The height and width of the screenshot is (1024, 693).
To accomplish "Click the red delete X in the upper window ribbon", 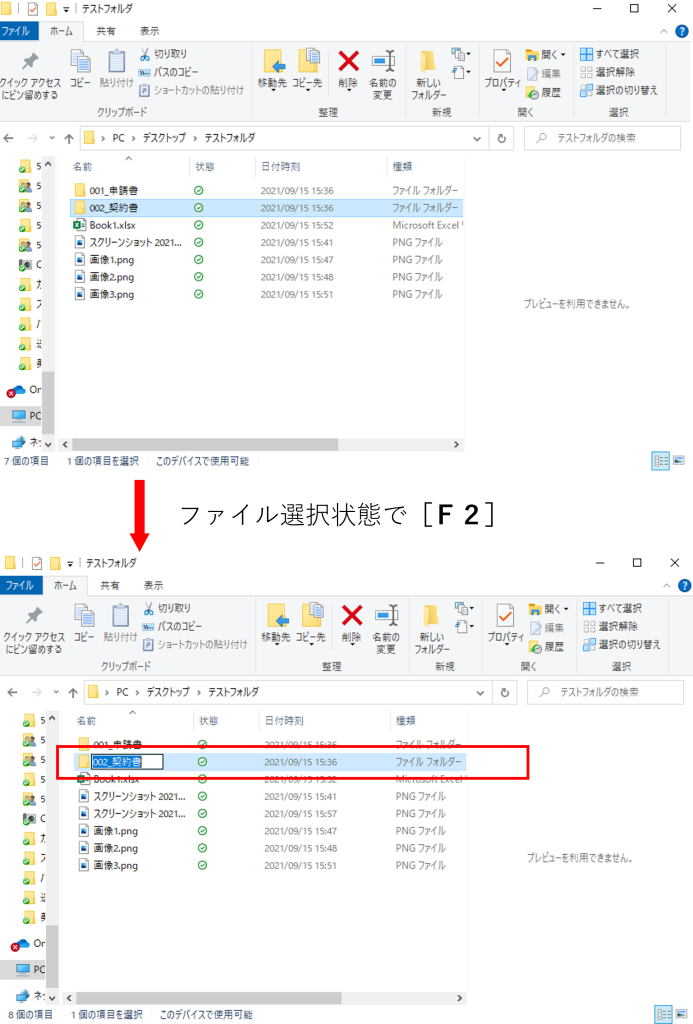I will point(348,62).
